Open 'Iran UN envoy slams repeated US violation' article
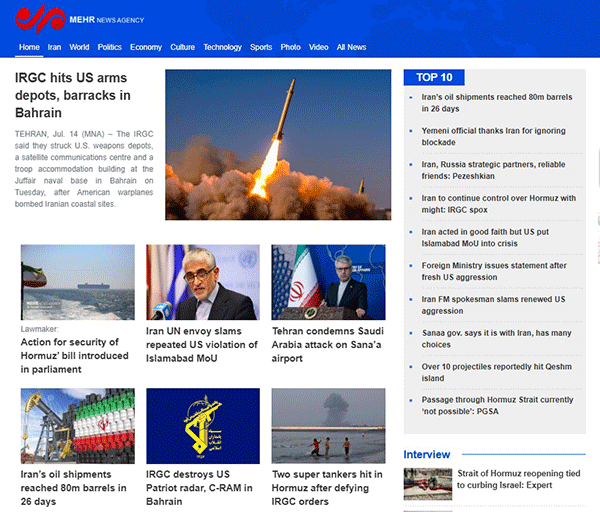 [202, 345]
